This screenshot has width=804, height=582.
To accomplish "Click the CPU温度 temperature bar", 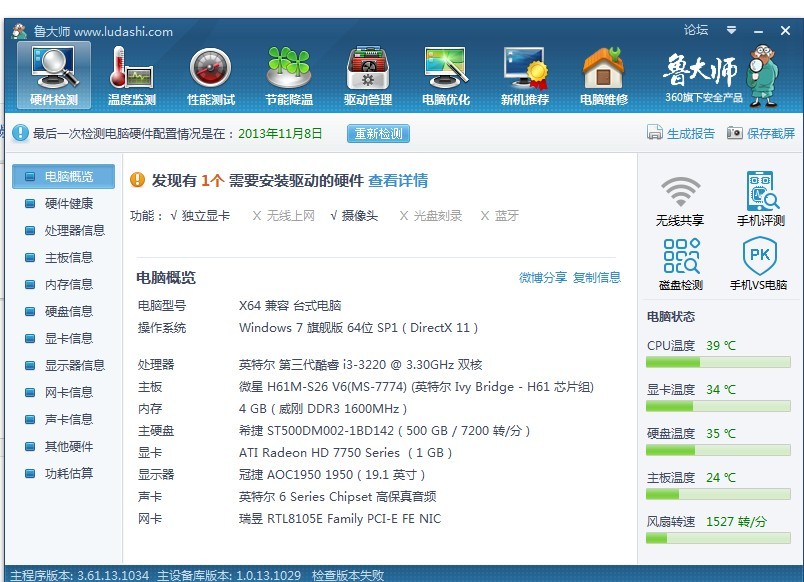I will coord(718,363).
